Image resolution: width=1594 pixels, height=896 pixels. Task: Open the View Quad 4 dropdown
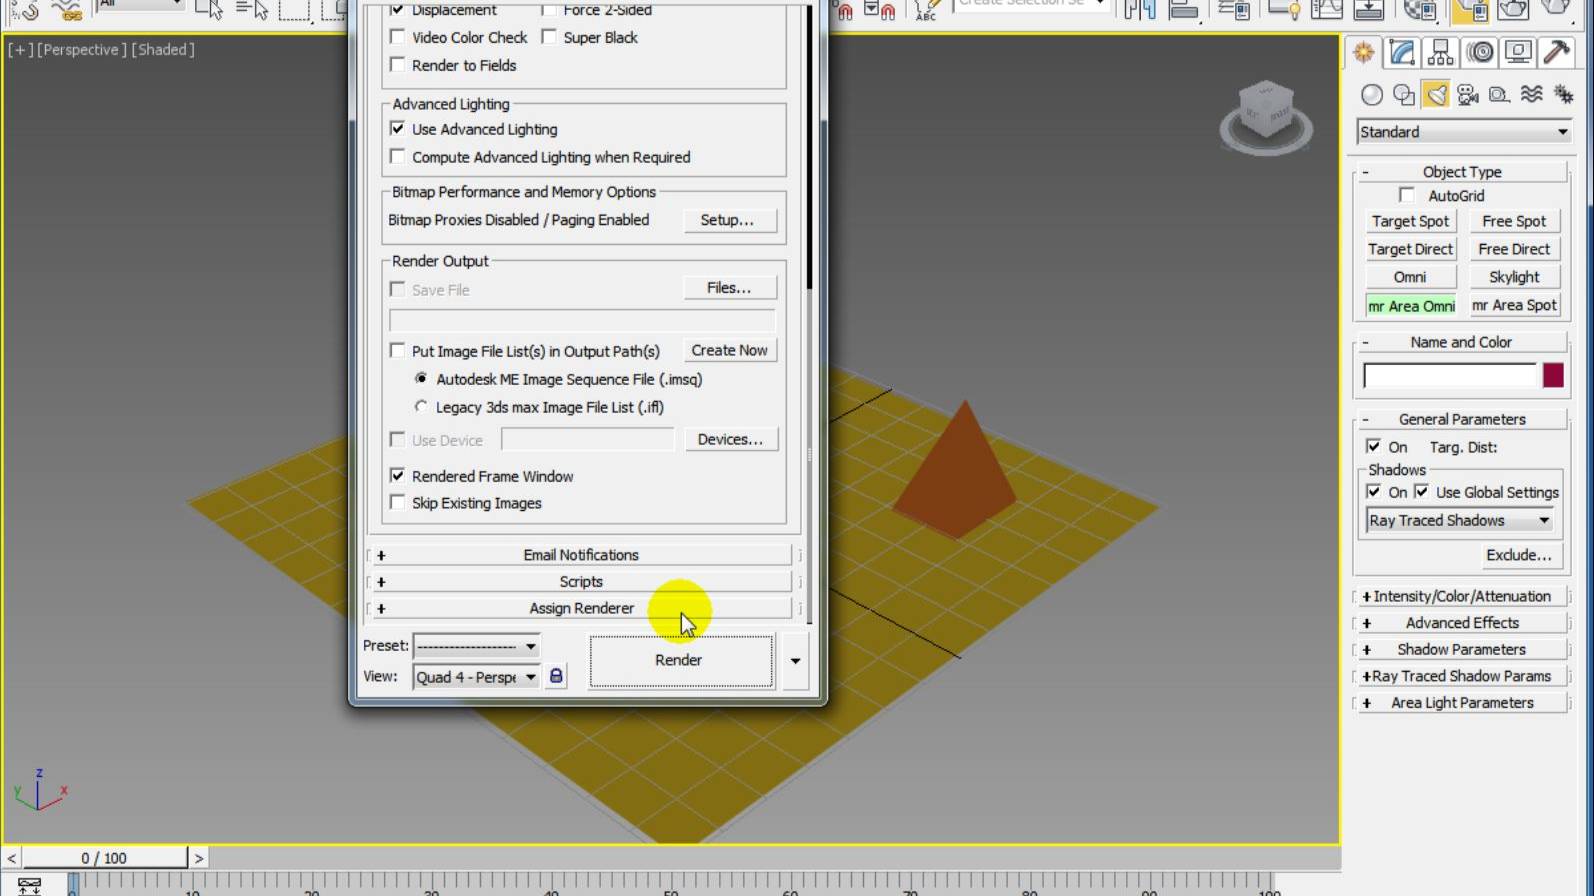coord(477,677)
